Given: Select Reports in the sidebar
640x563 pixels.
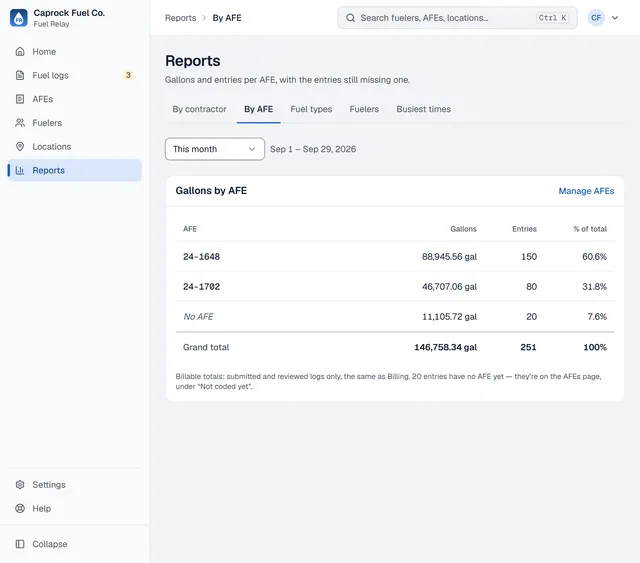Looking at the screenshot, I should coord(75,170).
